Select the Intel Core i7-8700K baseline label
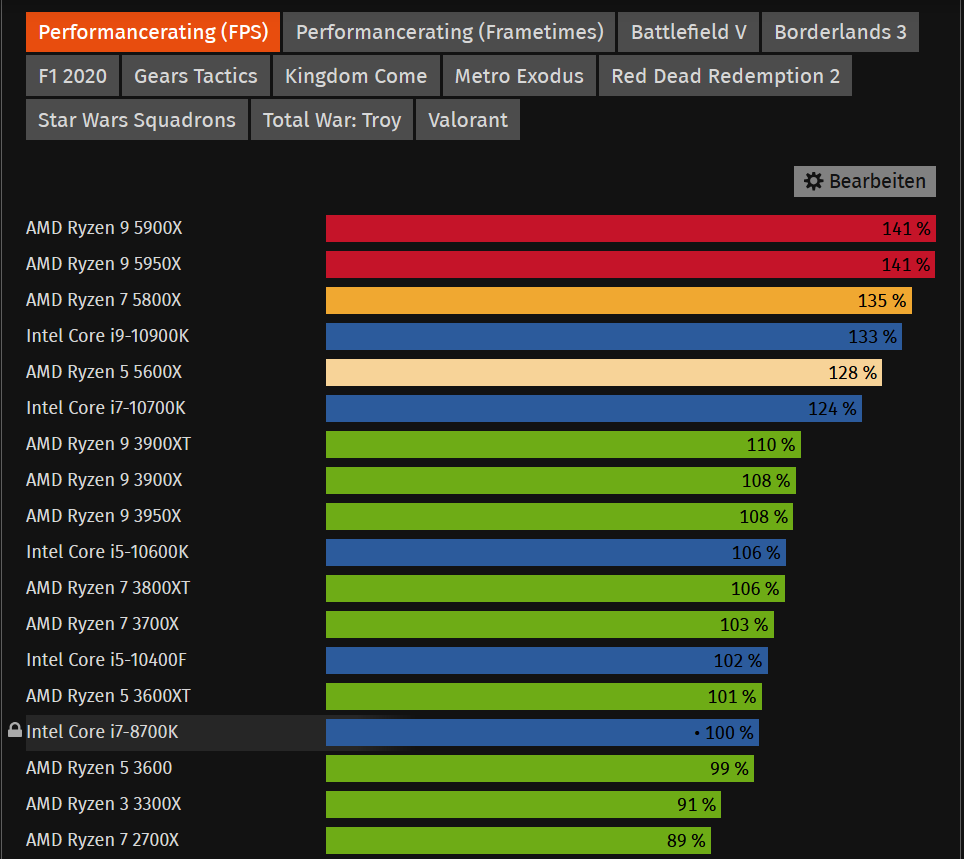Screen dimensions: 964x859 pos(102,732)
